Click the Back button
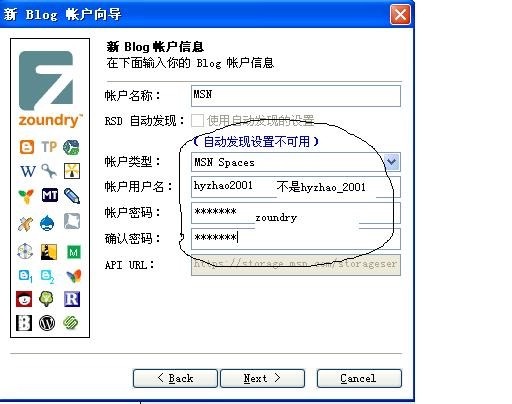Viewport: 512px width, 404px height. click(x=175, y=378)
